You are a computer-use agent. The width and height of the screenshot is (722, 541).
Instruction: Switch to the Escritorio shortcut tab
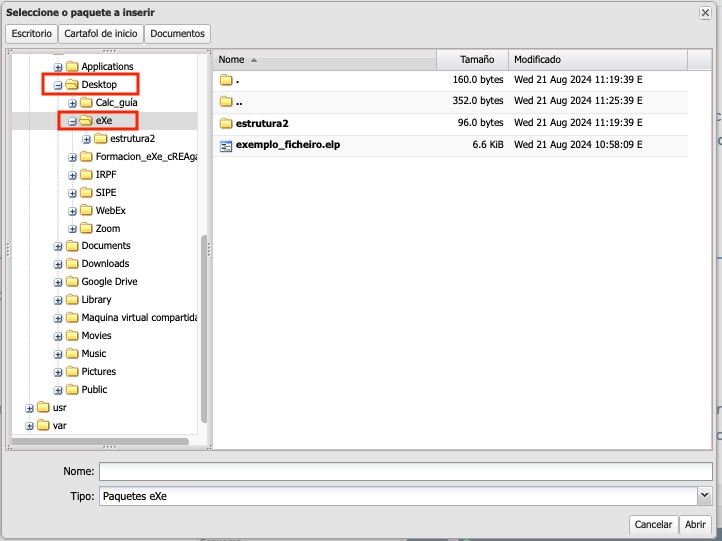[x=32, y=33]
